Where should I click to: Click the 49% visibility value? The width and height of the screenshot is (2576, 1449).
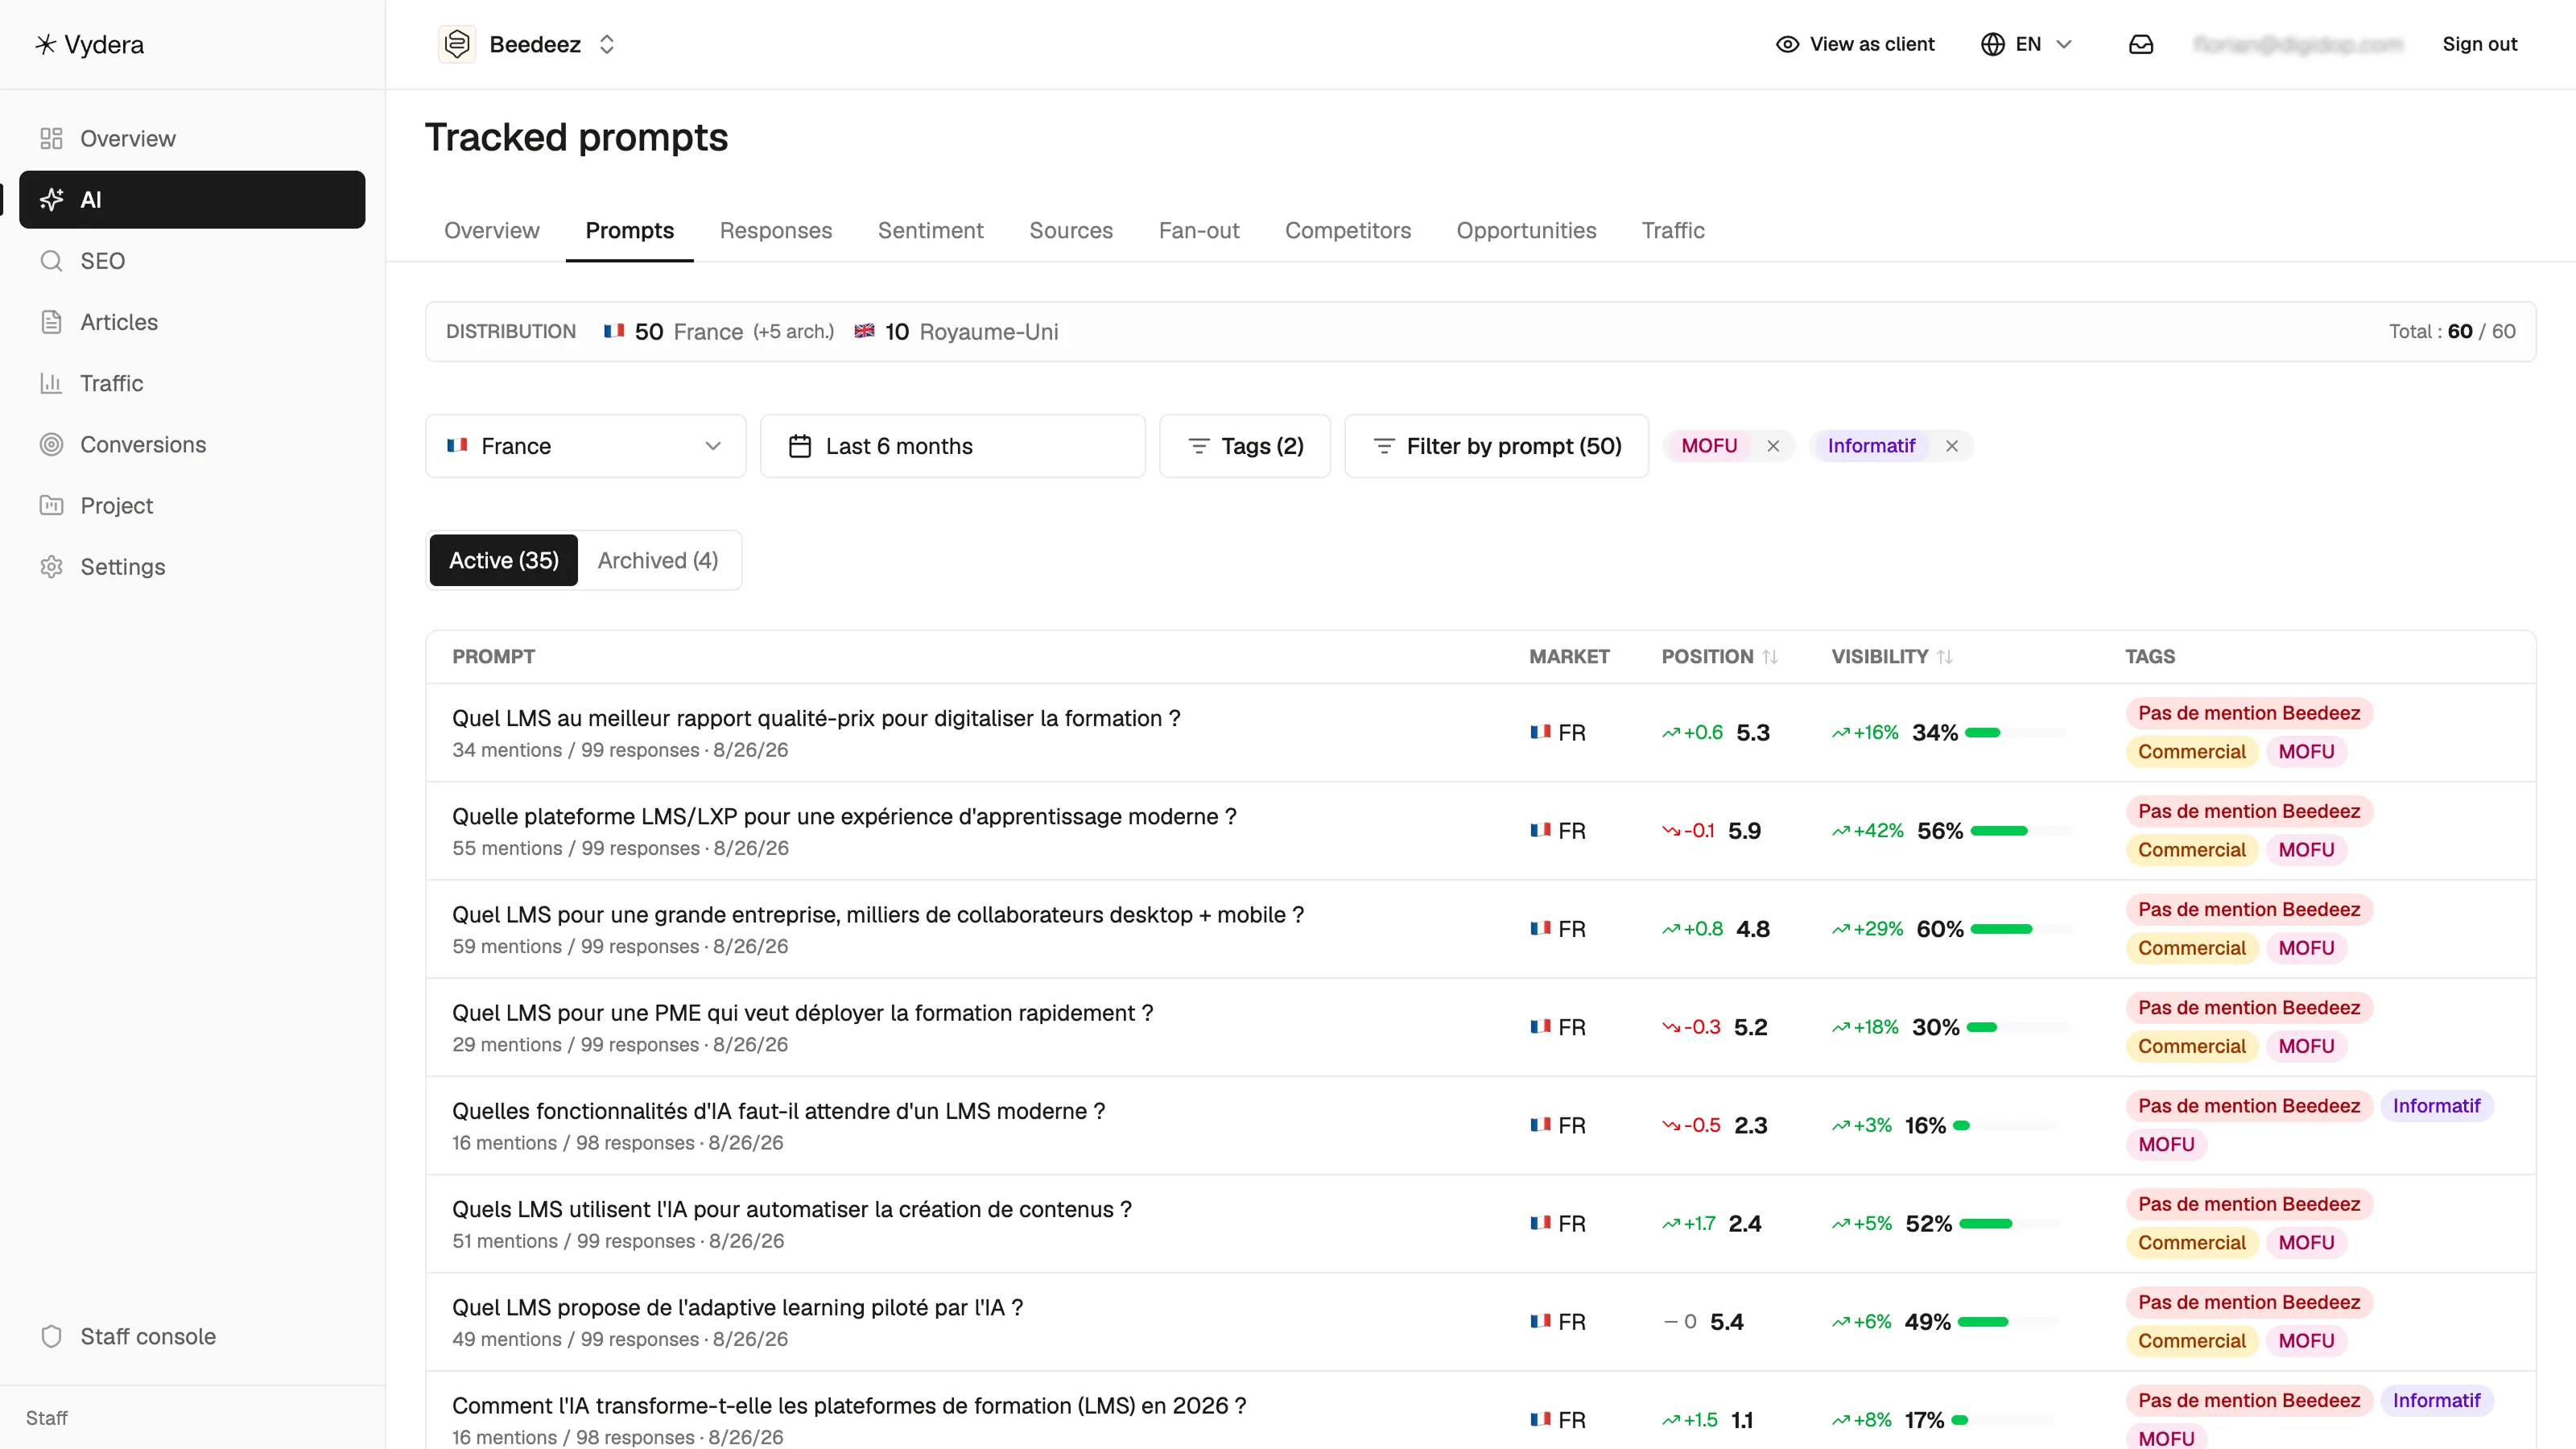pos(1928,1322)
